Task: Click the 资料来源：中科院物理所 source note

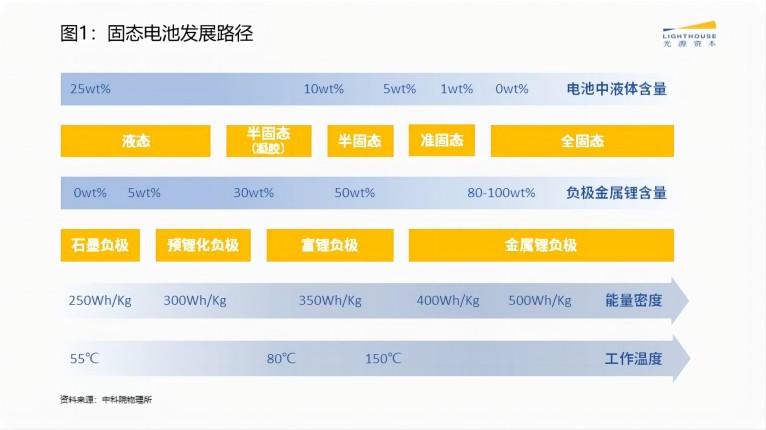Action: click(106, 400)
